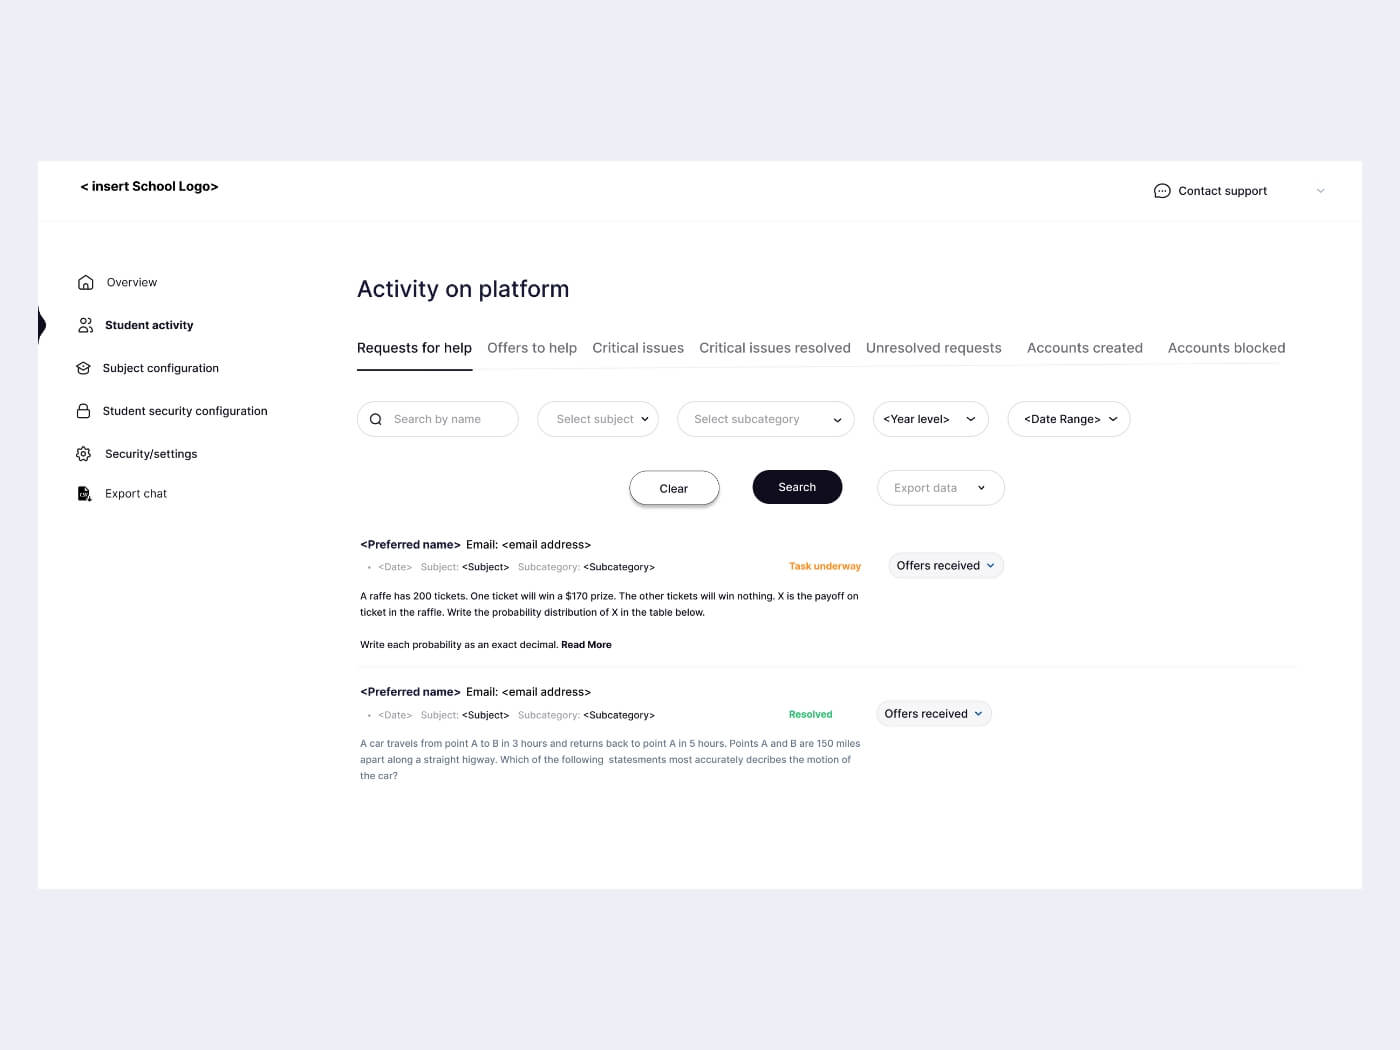This screenshot has height=1050, width=1400.
Task: Switch to the Critical issues tab
Action: 638,347
